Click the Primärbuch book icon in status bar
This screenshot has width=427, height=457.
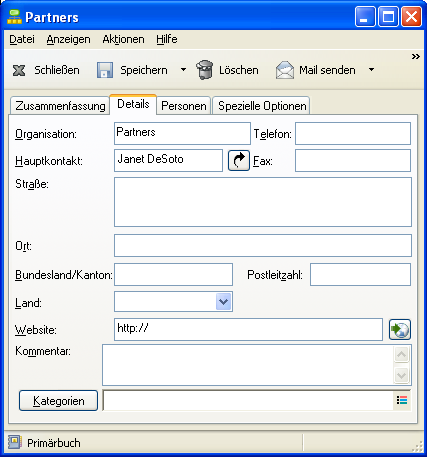(15, 442)
